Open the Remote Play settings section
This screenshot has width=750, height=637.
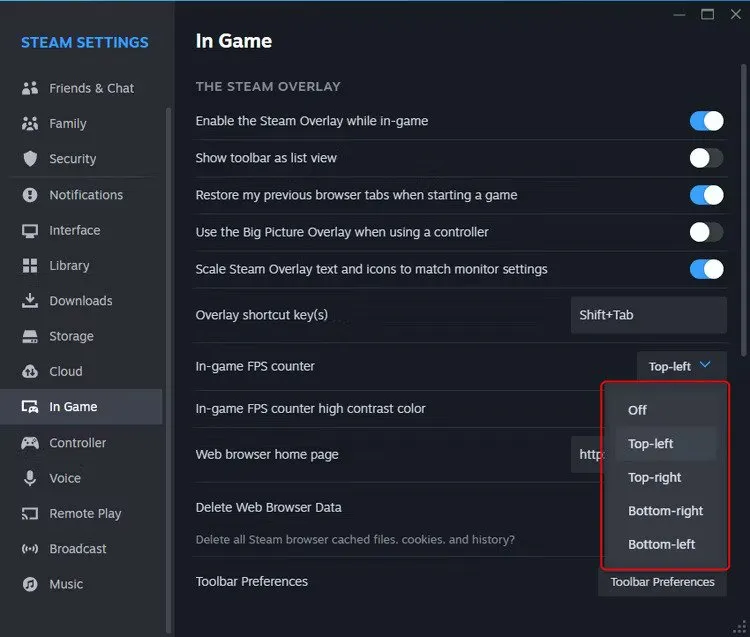point(85,513)
